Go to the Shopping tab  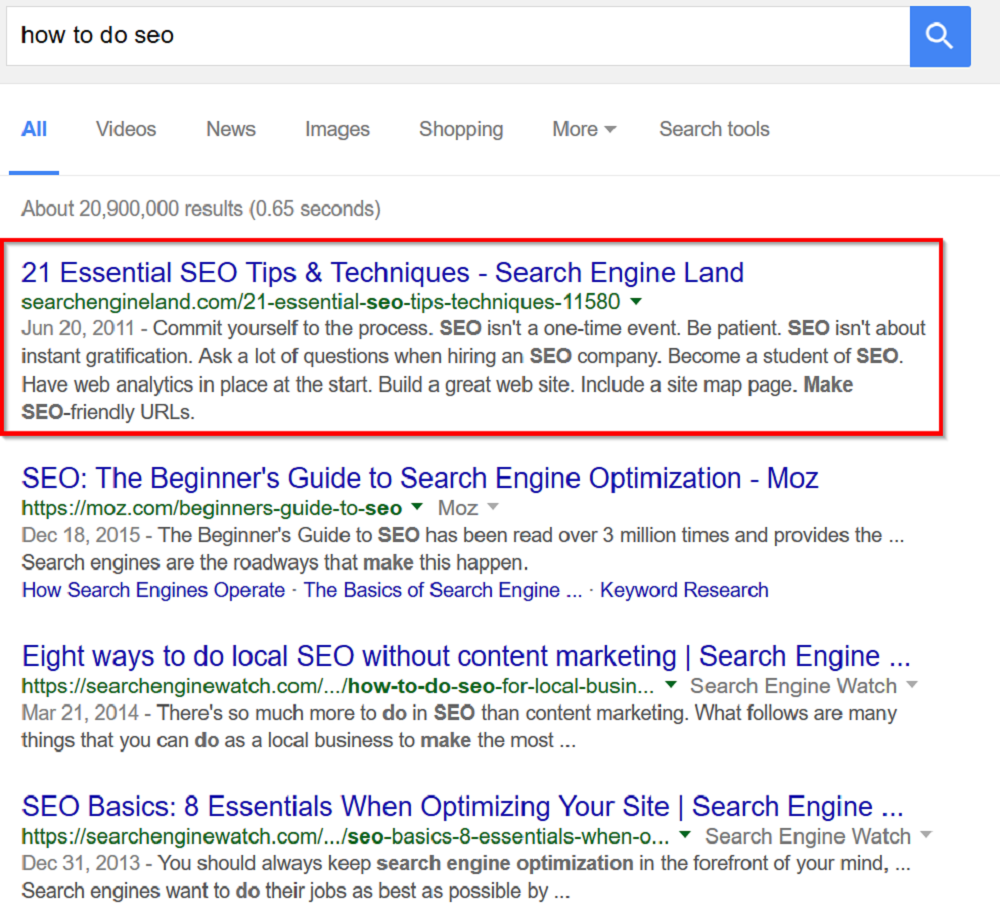pos(461,129)
